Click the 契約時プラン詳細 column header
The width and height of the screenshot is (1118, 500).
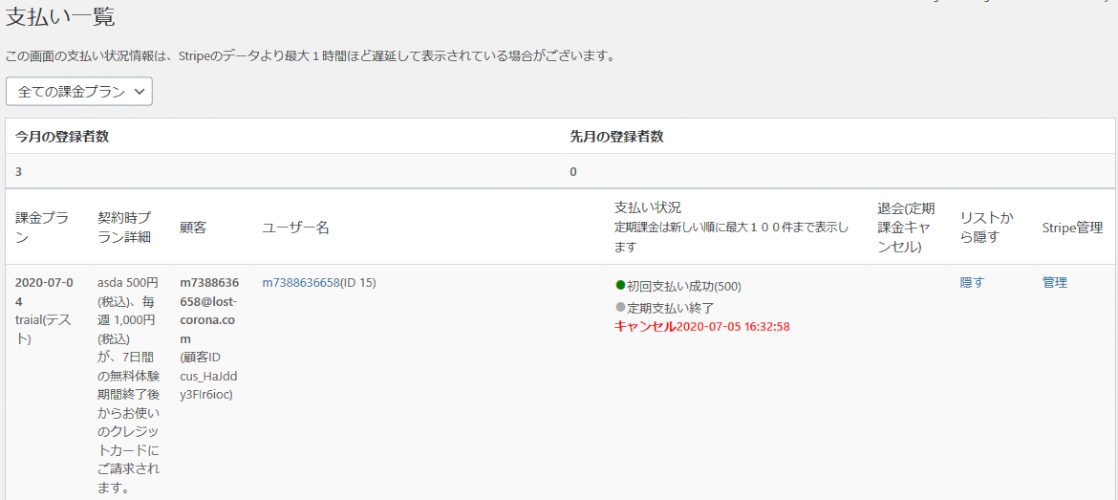pyautogui.click(x=124, y=228)
